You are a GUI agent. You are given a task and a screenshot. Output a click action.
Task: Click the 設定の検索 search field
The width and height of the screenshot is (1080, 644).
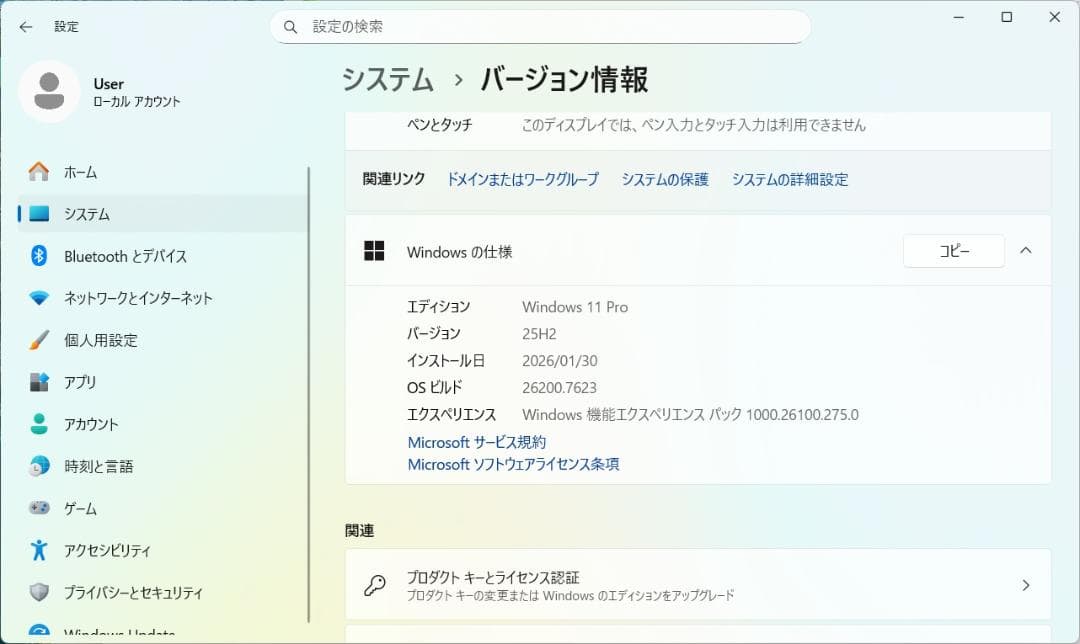(x=540, y=27)
